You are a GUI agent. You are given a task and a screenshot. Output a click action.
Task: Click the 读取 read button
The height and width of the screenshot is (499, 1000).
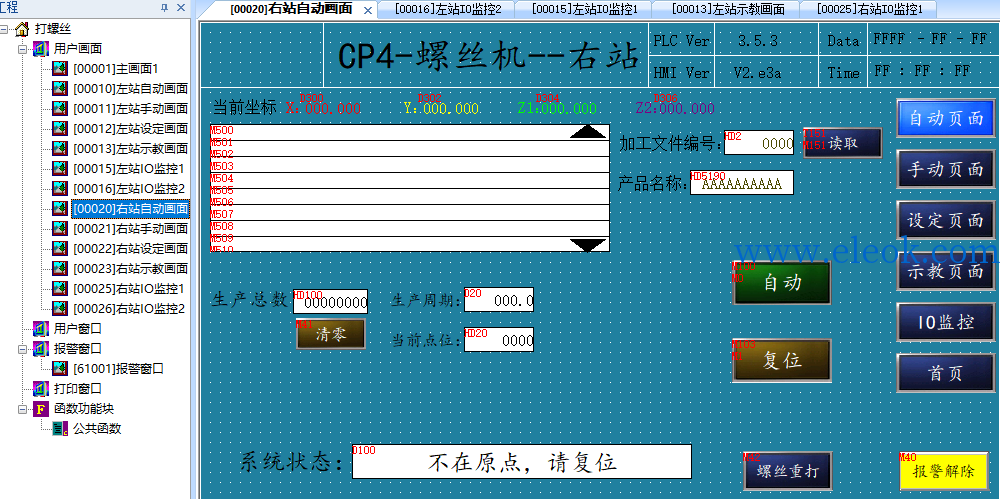(842, 143)
